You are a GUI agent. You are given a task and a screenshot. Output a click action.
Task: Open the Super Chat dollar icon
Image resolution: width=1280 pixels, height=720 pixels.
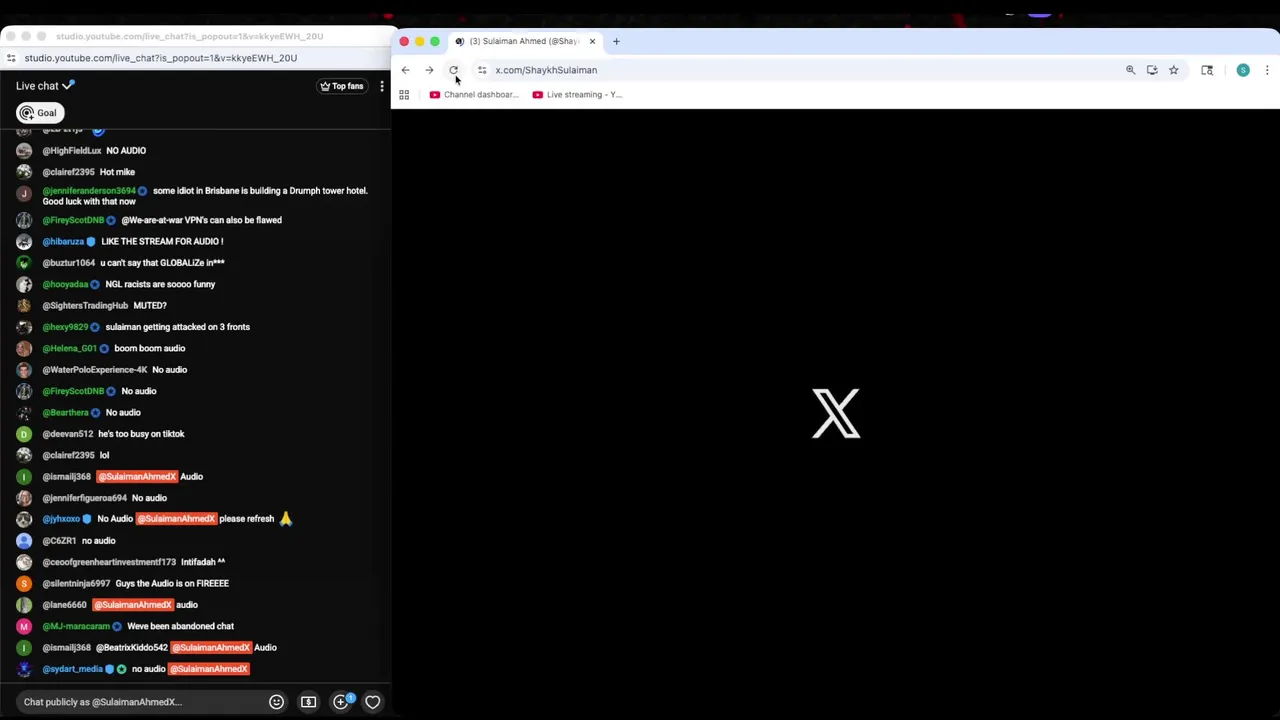308,702
